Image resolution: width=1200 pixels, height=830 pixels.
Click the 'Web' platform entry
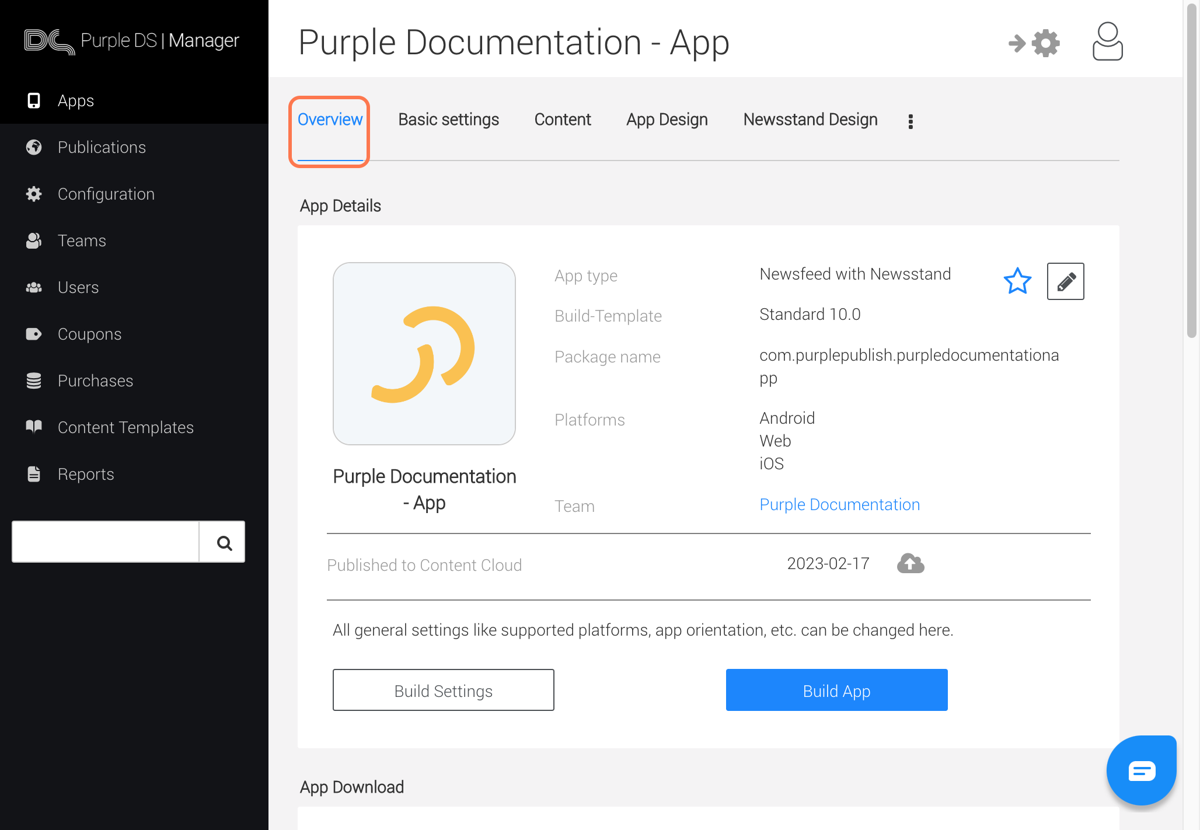point(775,441)
